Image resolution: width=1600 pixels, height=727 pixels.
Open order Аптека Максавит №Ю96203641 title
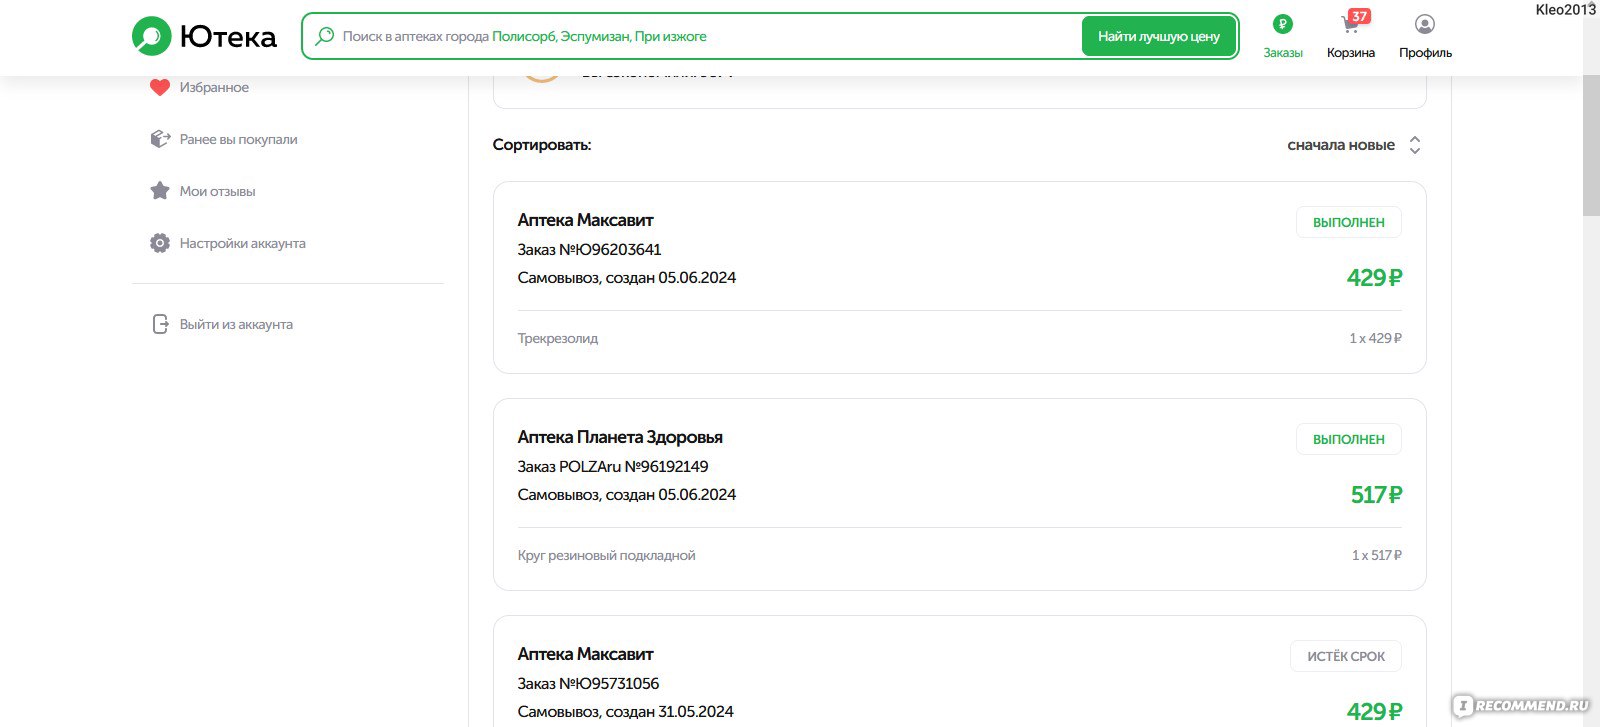[x=585, y=220]
